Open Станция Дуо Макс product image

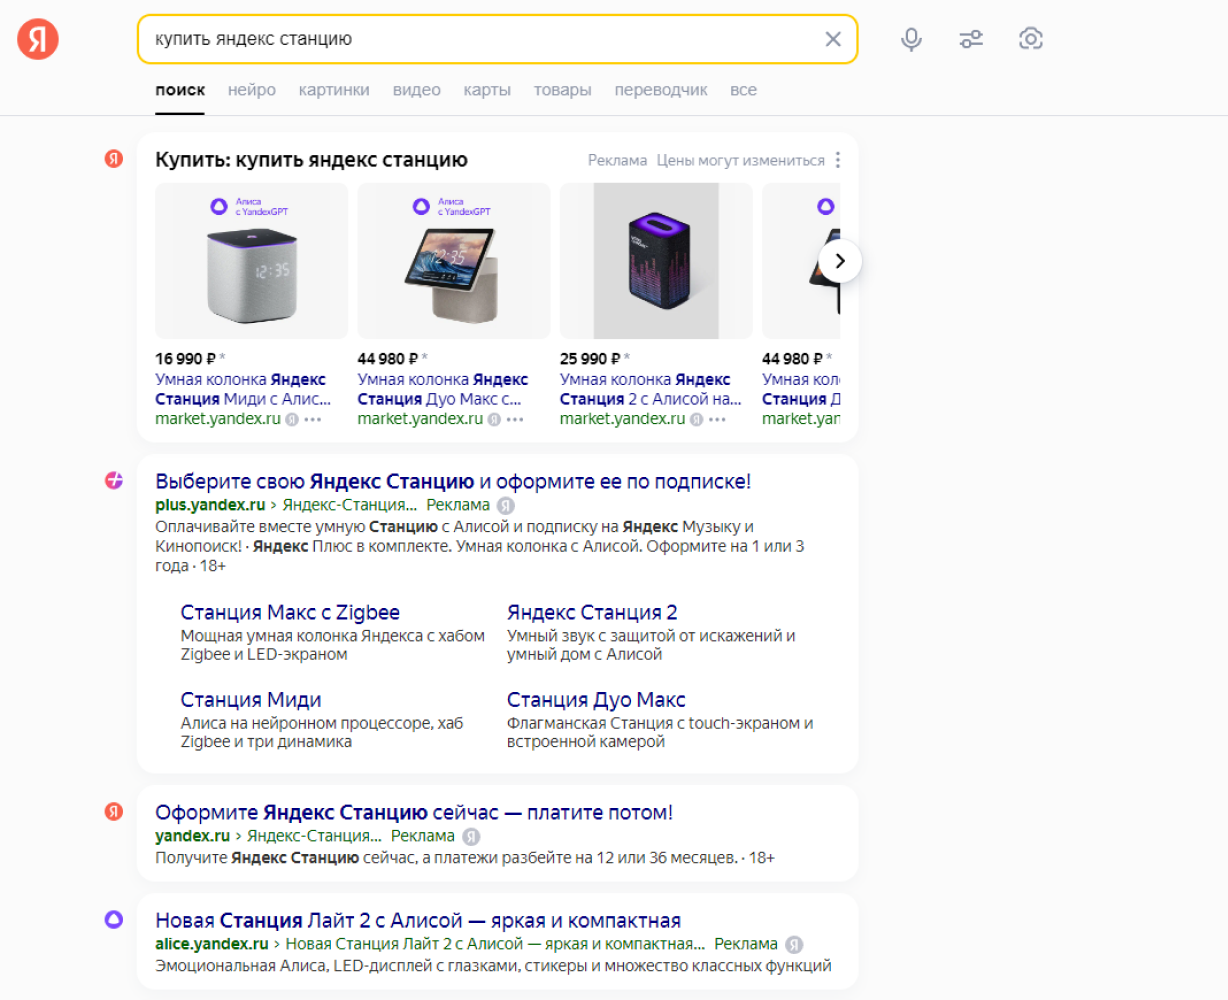(x=454, y=261)
